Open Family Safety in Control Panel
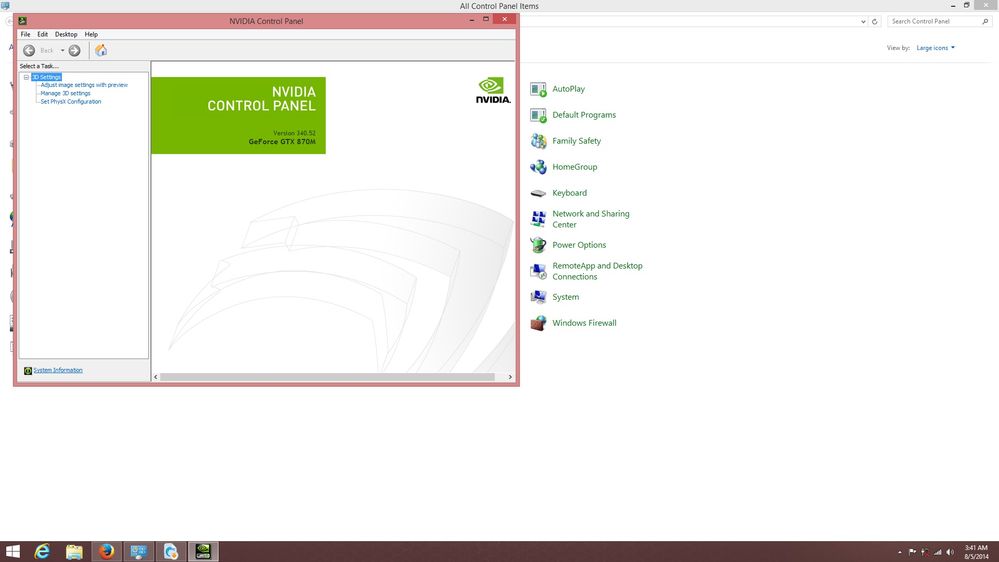The image size is (999, 562). click(577, 141)
